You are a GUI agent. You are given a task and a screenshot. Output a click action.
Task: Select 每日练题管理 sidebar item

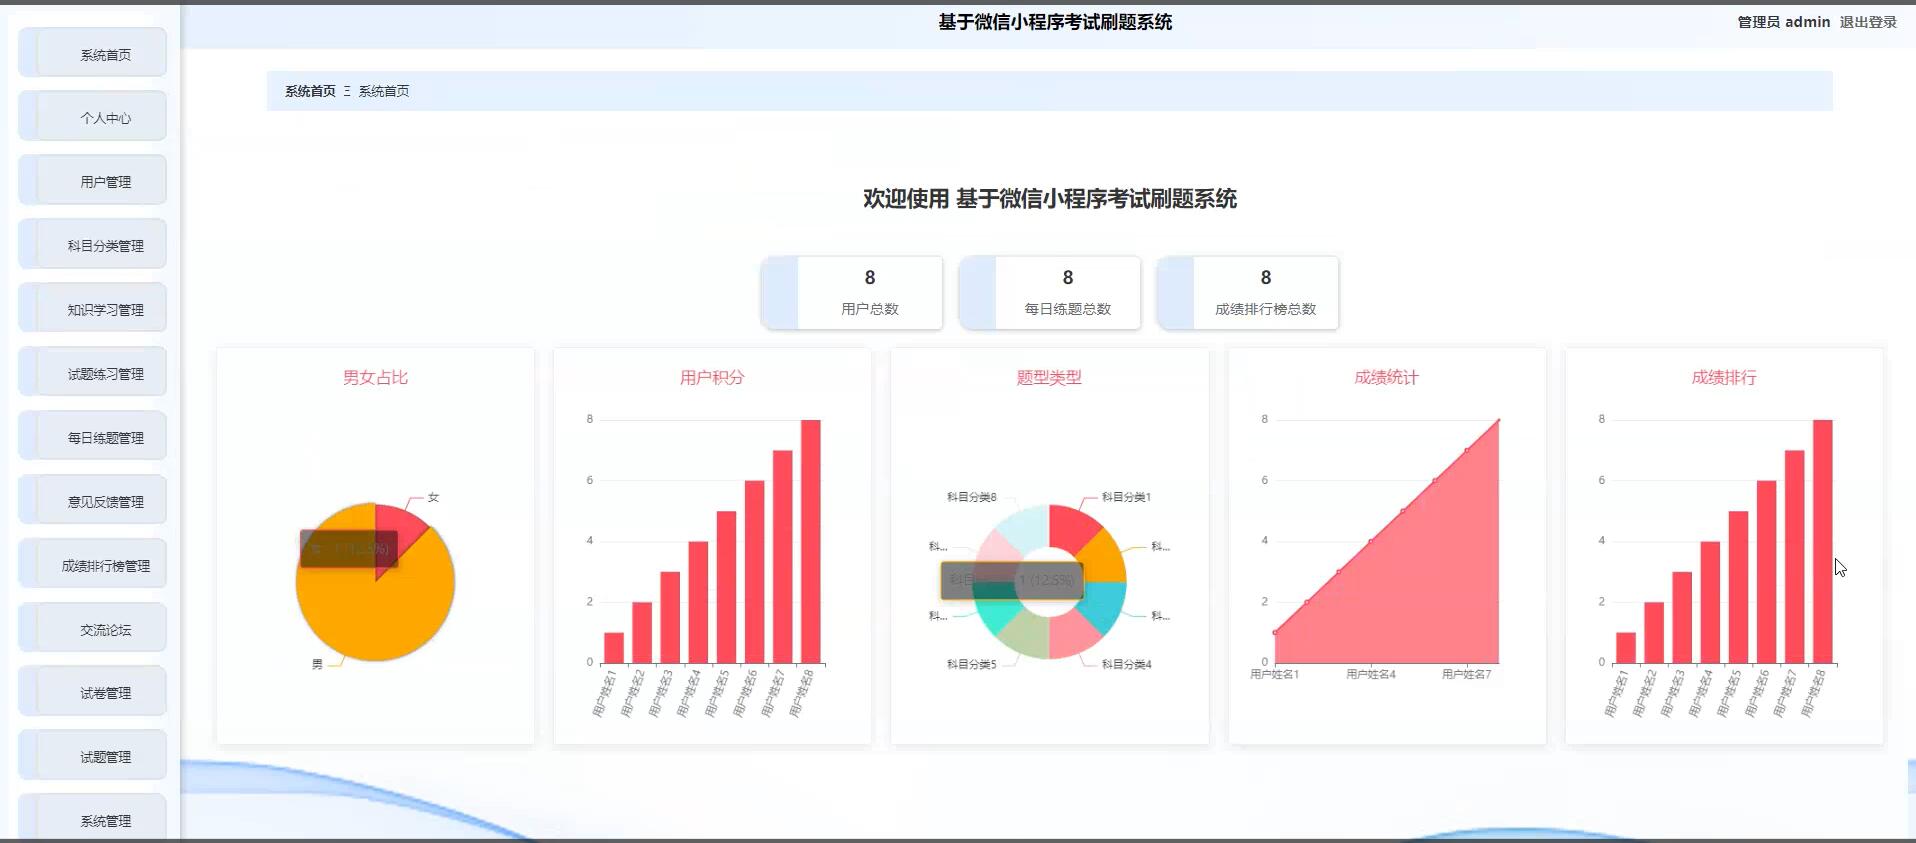93,437
